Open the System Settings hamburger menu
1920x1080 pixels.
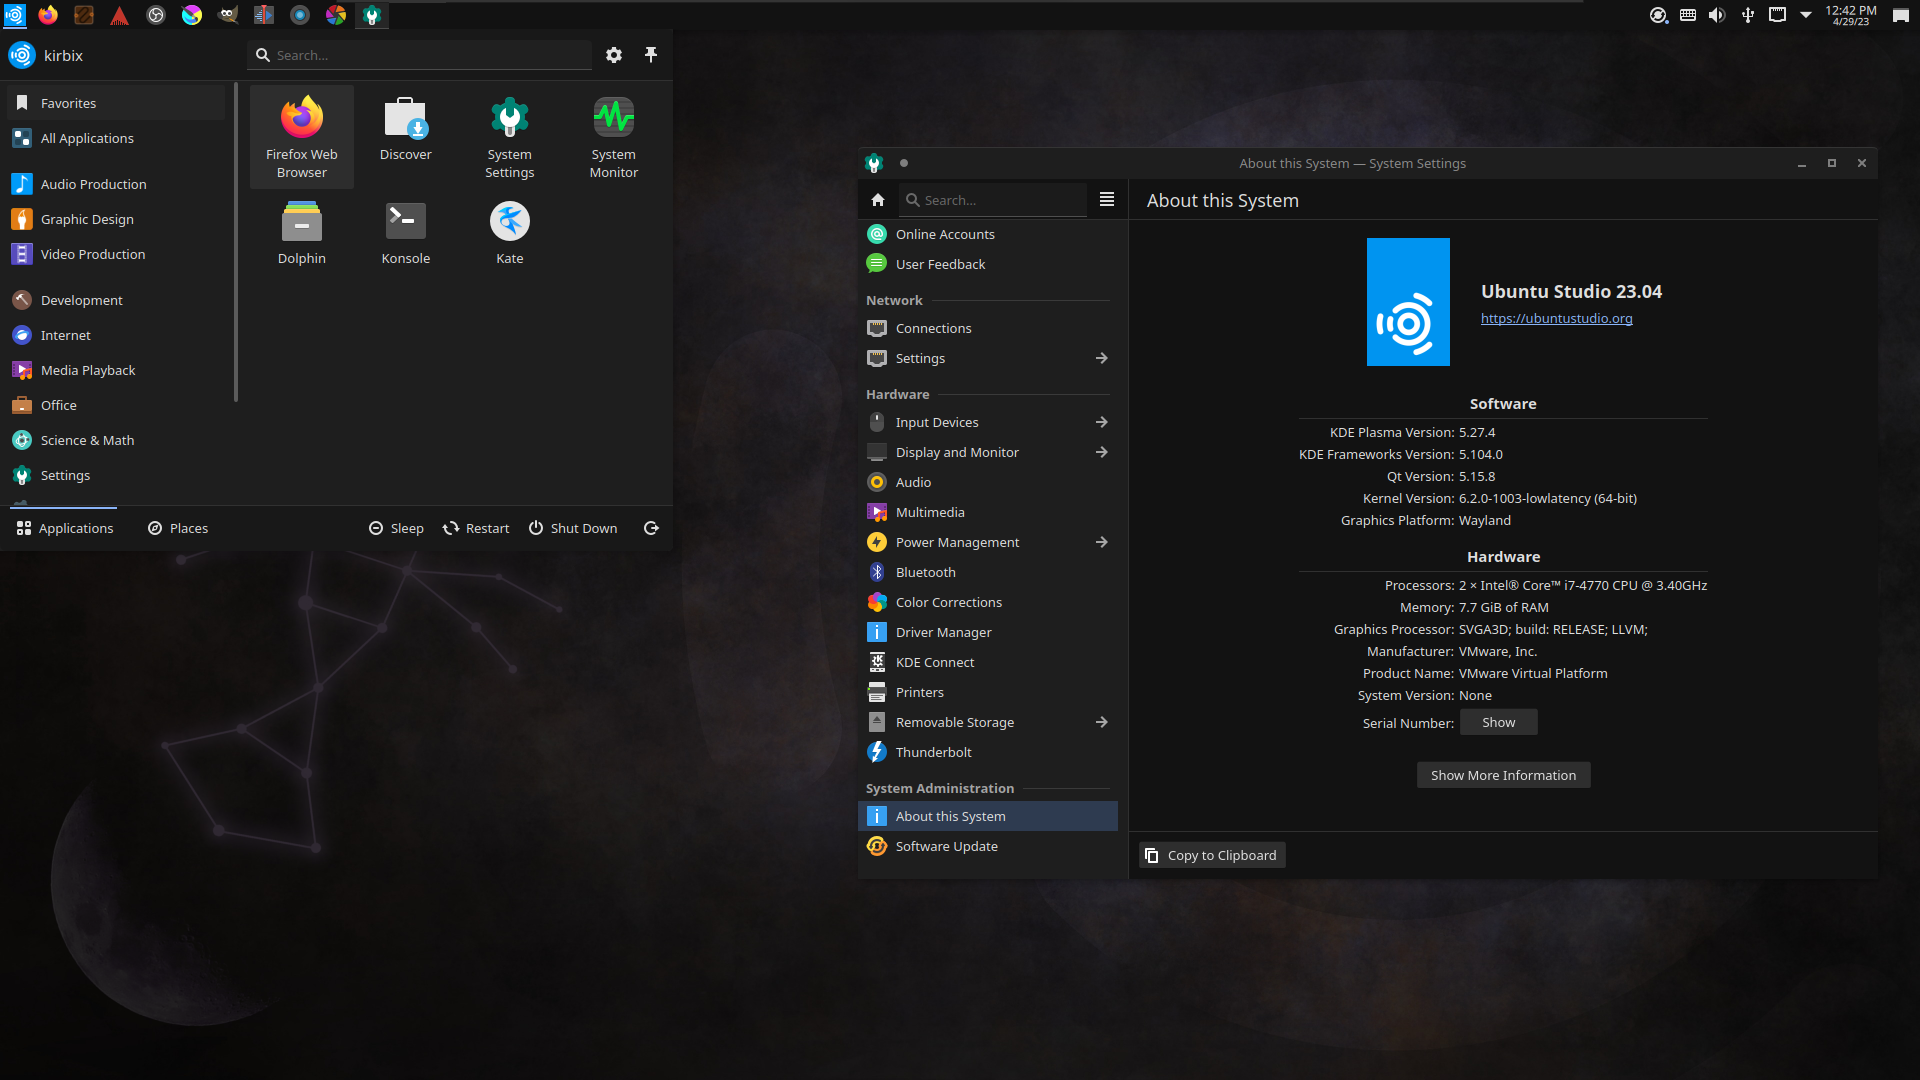tap(1107, 200)
